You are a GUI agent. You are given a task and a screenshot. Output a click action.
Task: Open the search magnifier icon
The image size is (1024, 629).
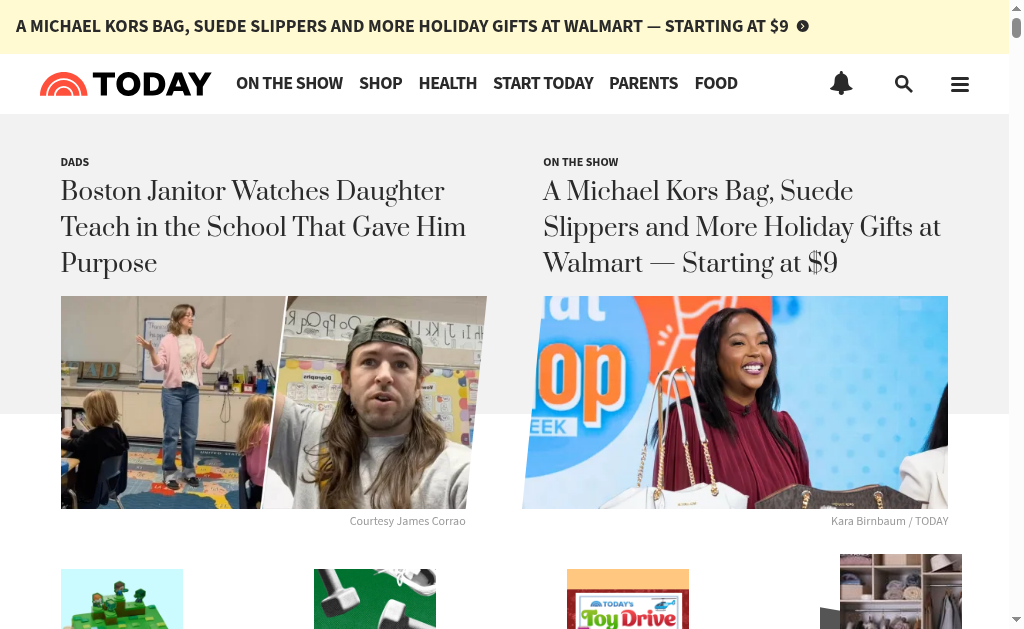(903, 84)
